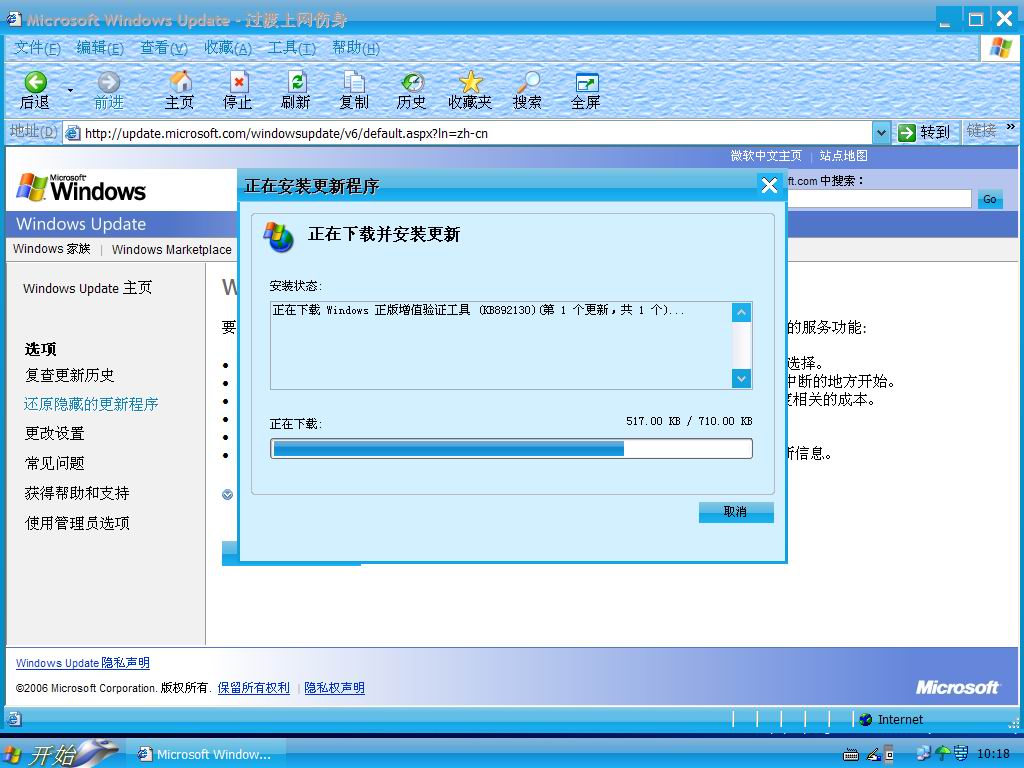This screenshot has height=768, width=1024.
Task: Click the green umbrella tray icon
Action: click(942, 754)
